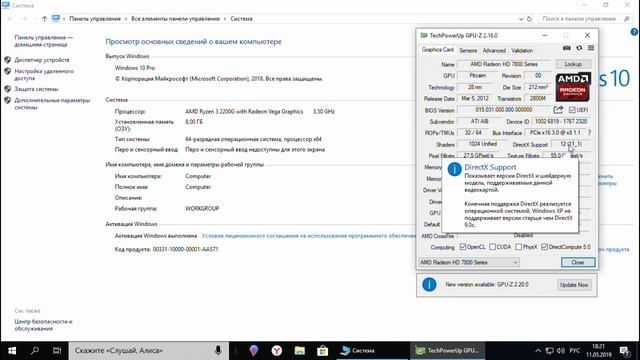Click the network tray icon

[549, 351]
